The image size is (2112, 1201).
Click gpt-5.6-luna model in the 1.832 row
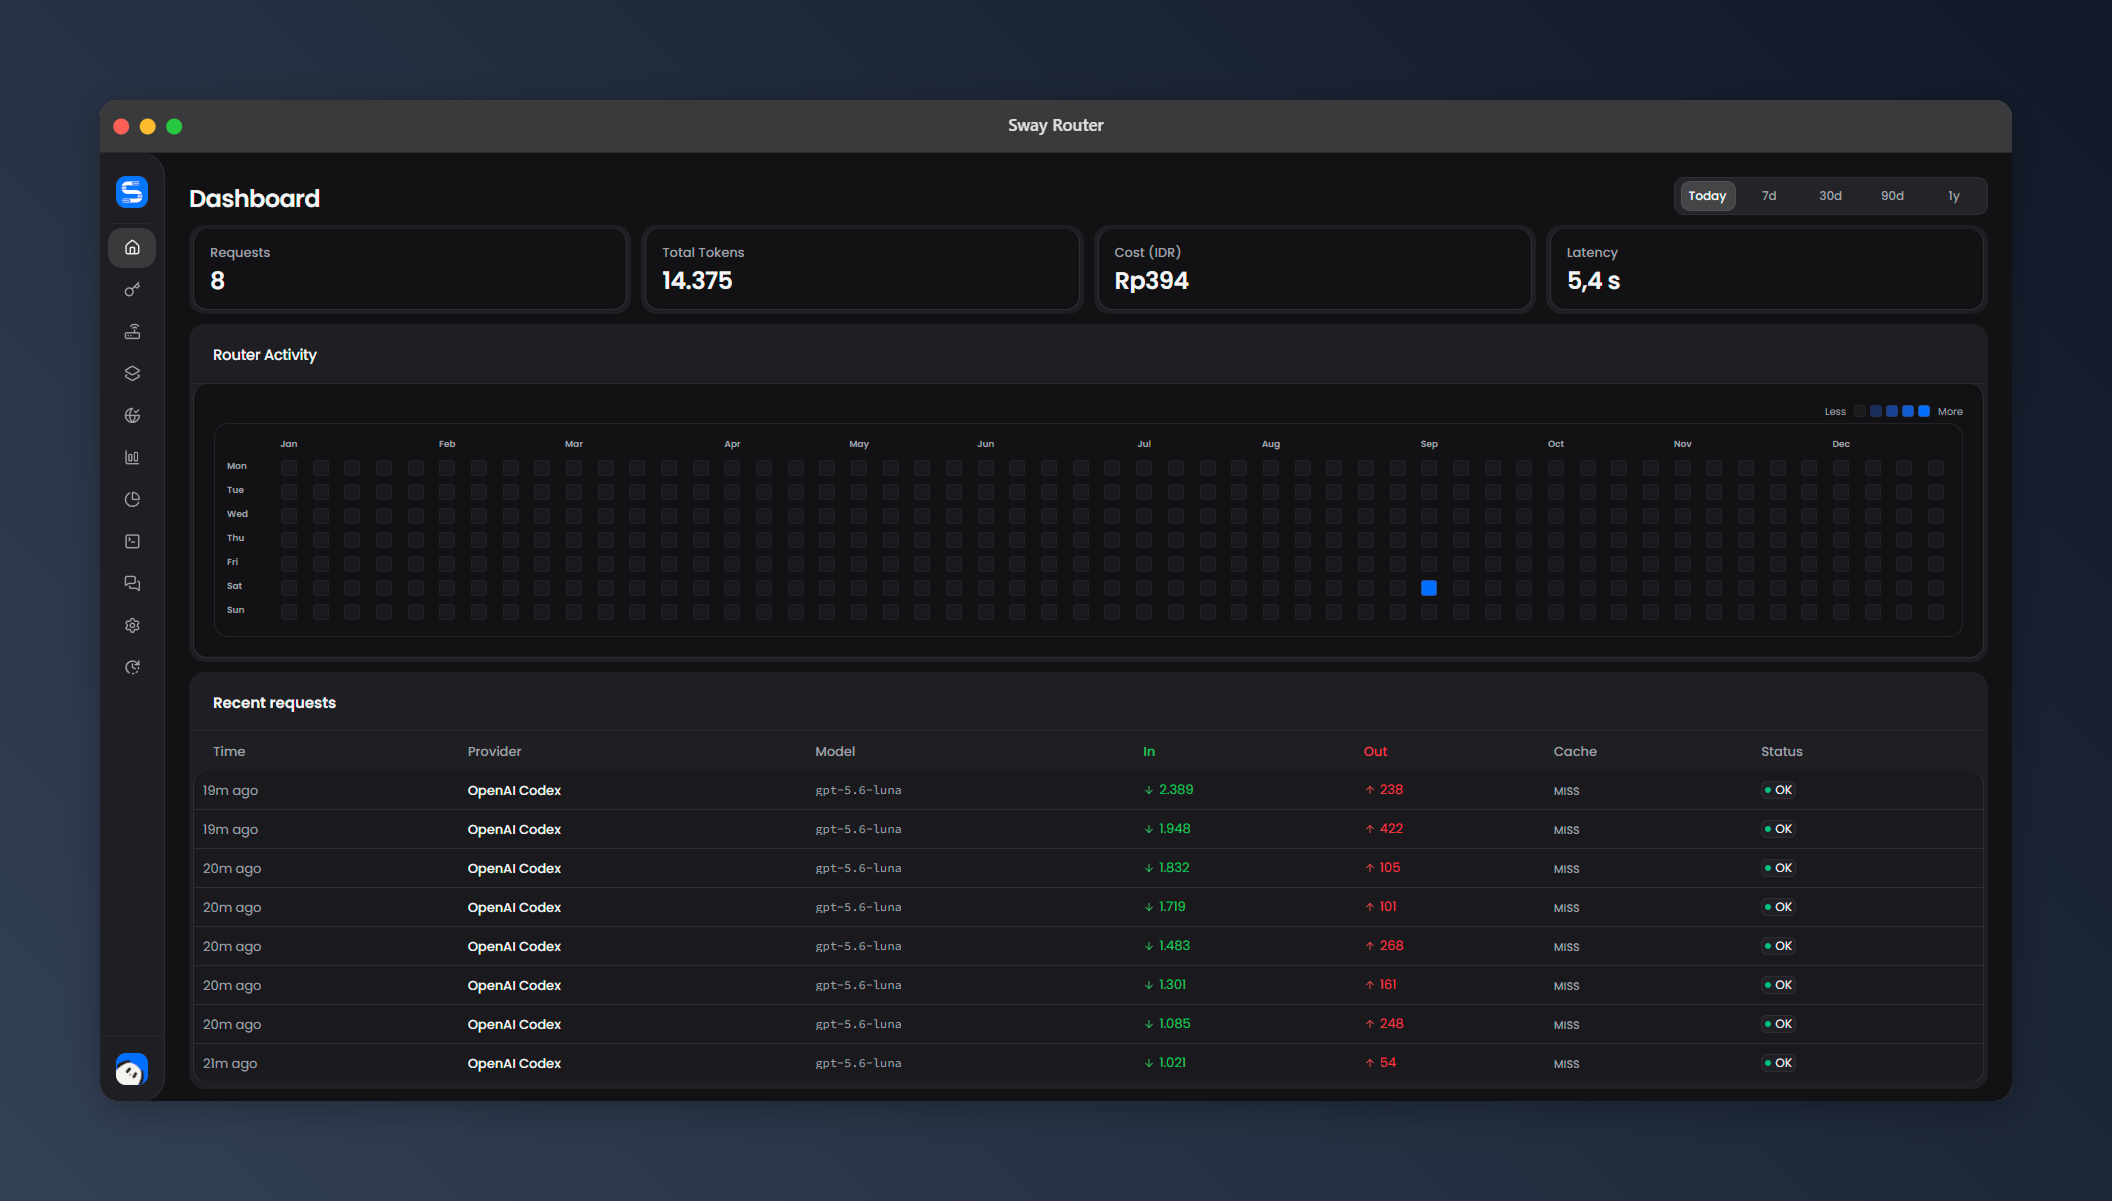(x=858, y=868)
